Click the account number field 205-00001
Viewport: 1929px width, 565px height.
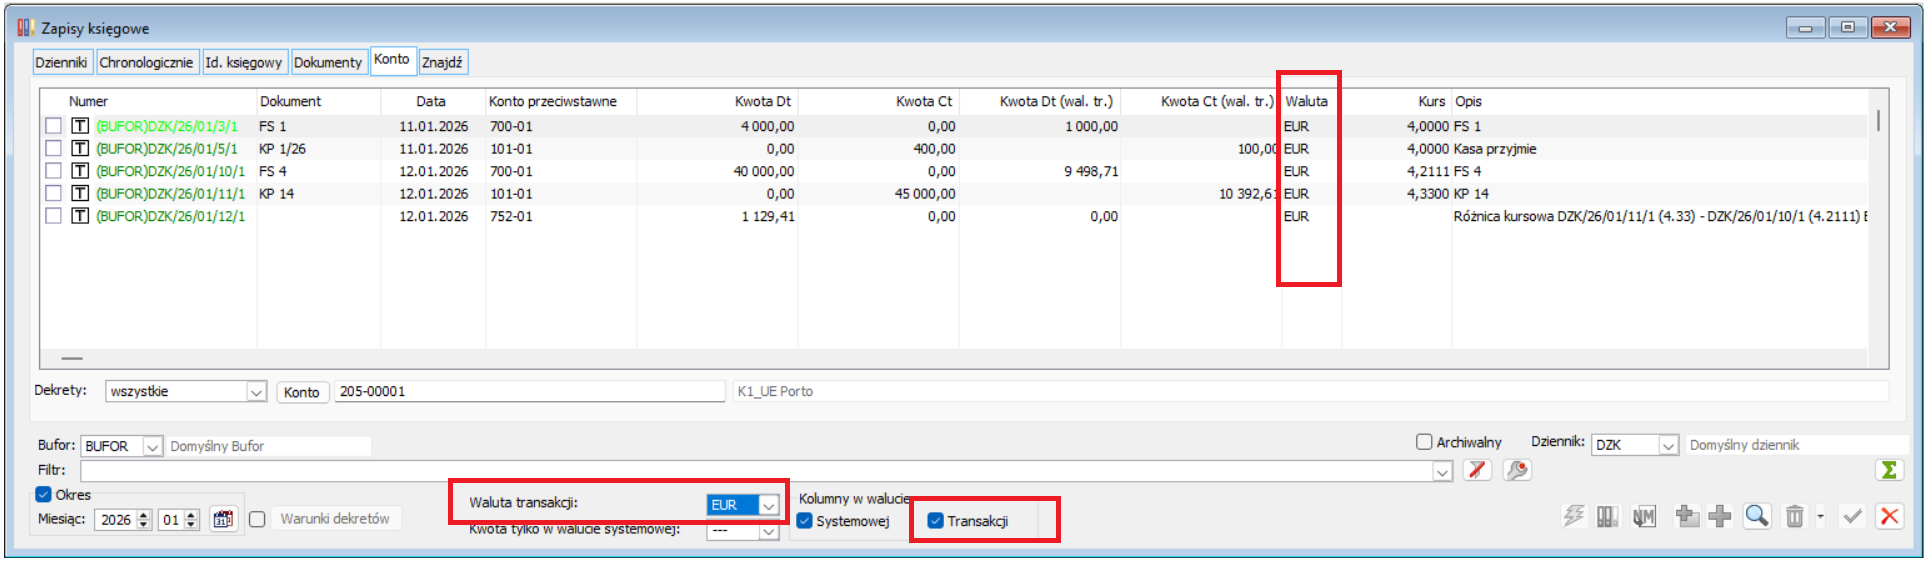(x=529, y=391)
